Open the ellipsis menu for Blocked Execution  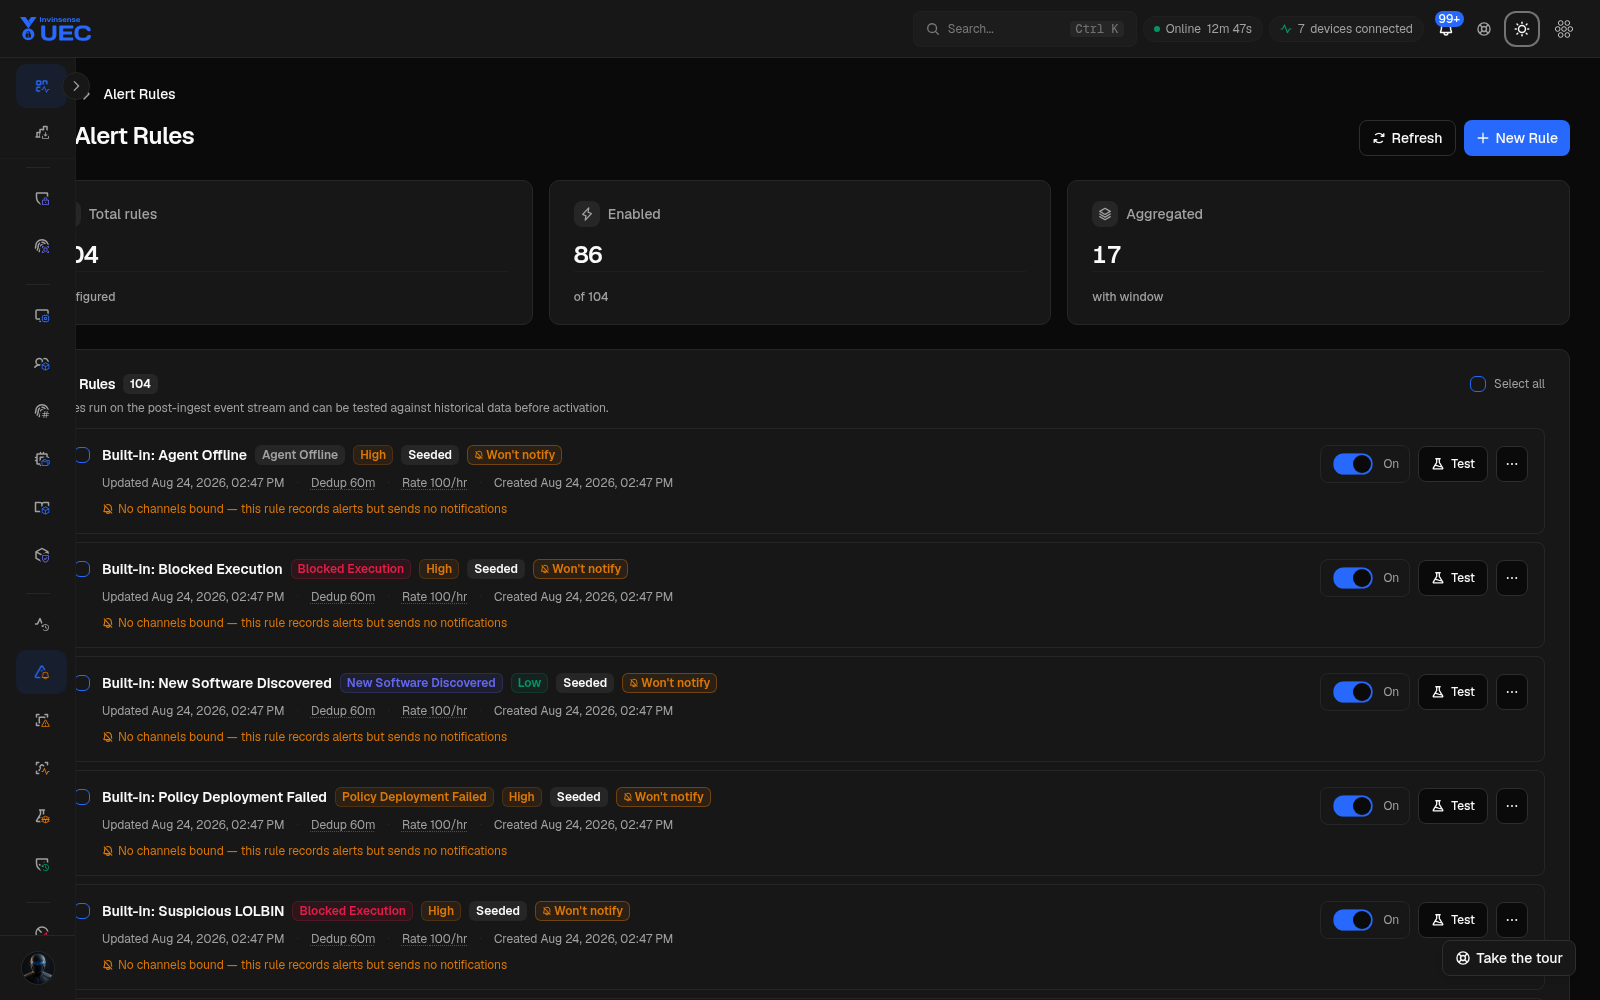click(1512, 578)
